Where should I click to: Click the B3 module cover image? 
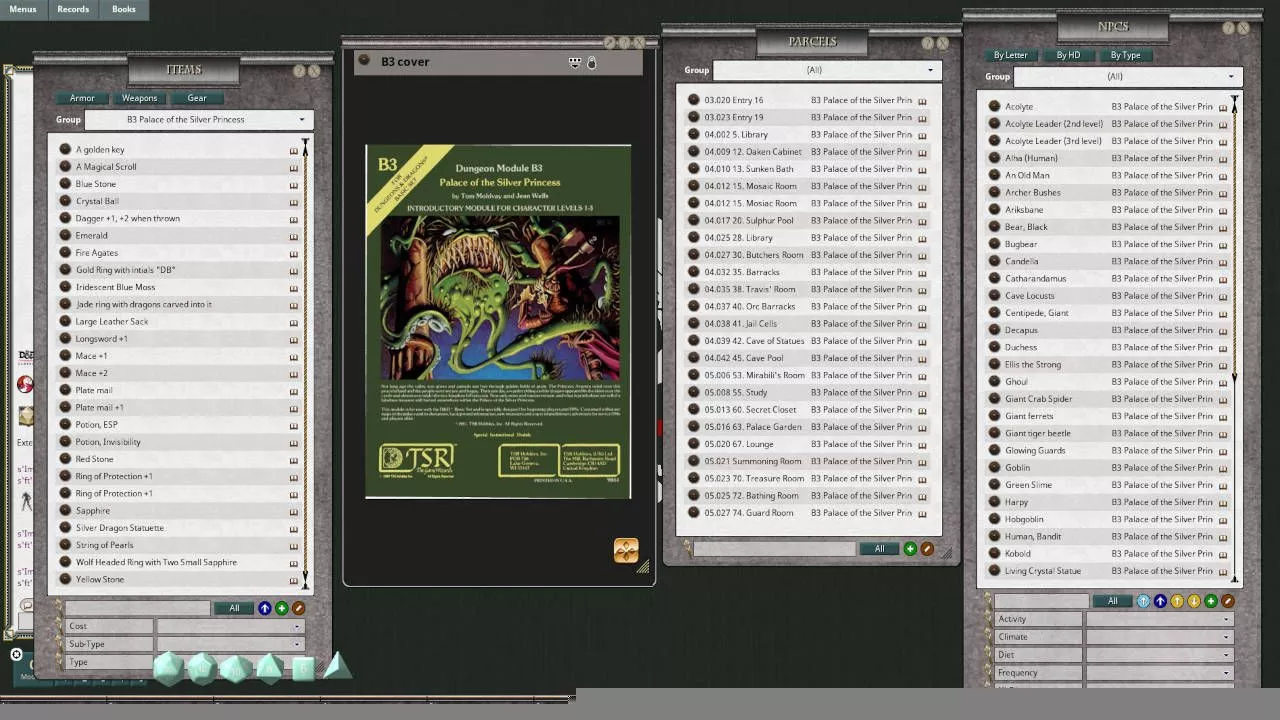498,322
